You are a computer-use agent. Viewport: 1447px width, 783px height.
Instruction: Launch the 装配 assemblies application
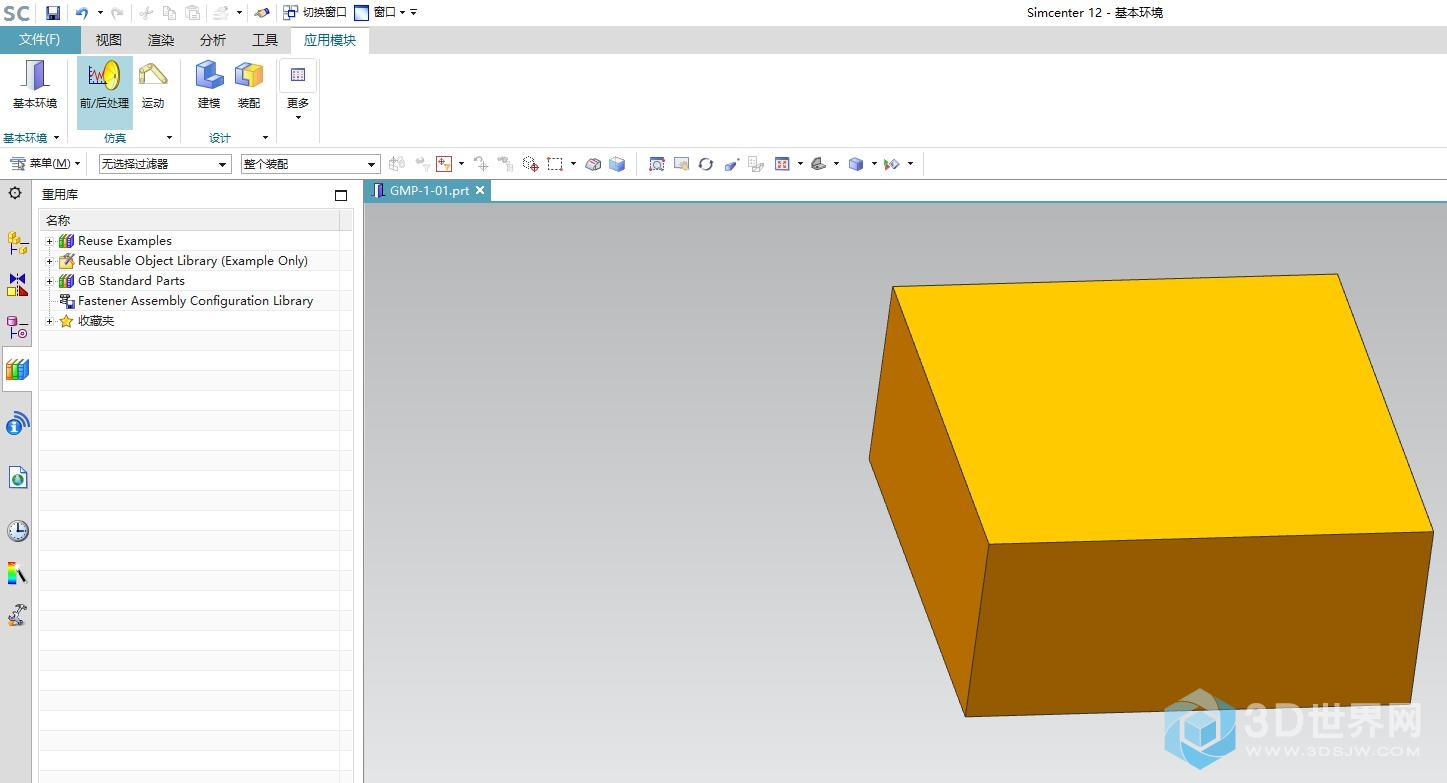tap(249, 85)
